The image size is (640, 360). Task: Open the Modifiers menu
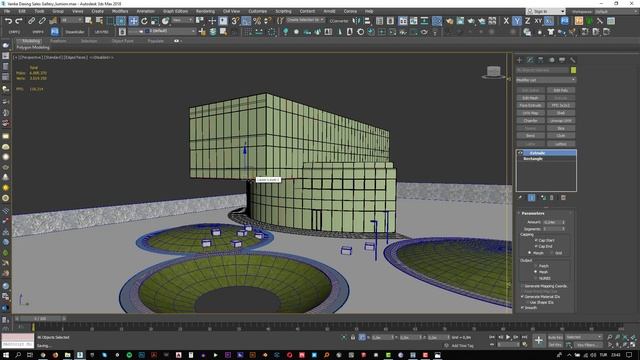(120, 11)
